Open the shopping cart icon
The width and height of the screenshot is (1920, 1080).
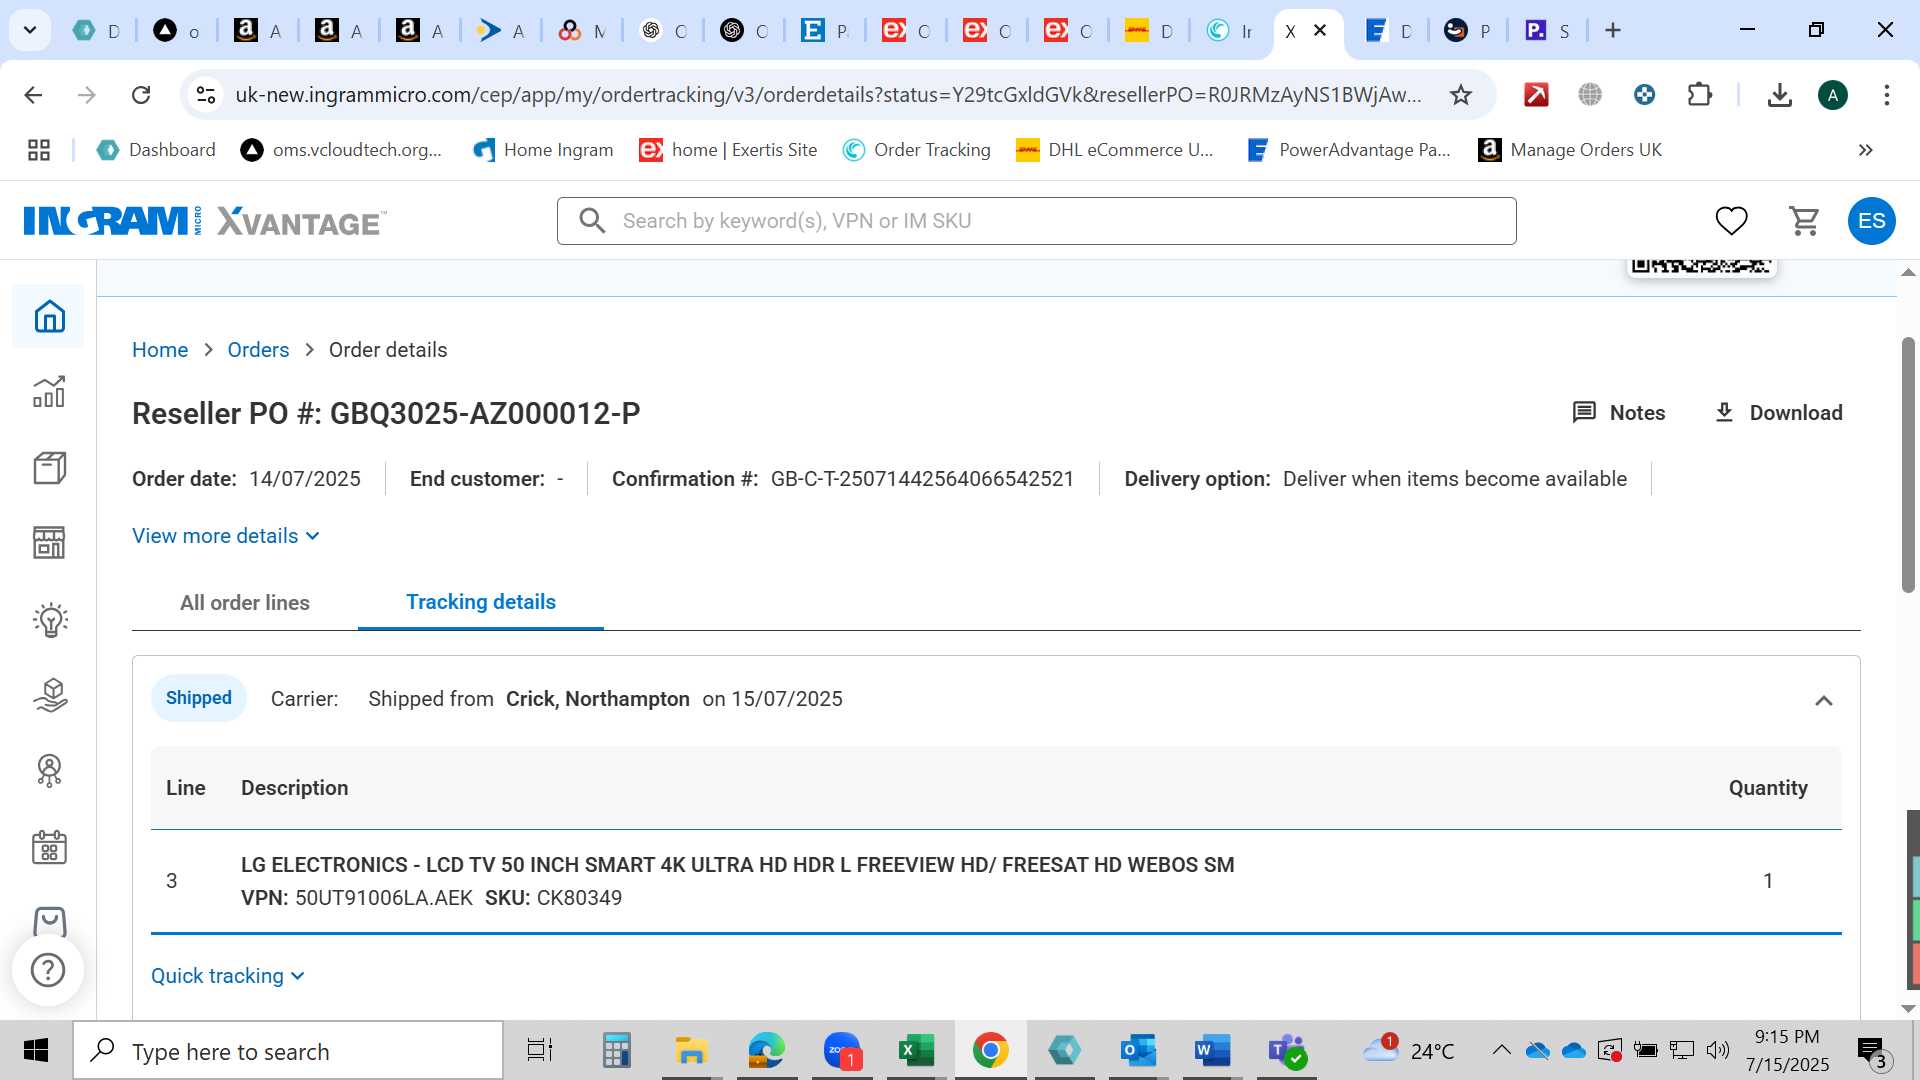[x=1804, y=221]
